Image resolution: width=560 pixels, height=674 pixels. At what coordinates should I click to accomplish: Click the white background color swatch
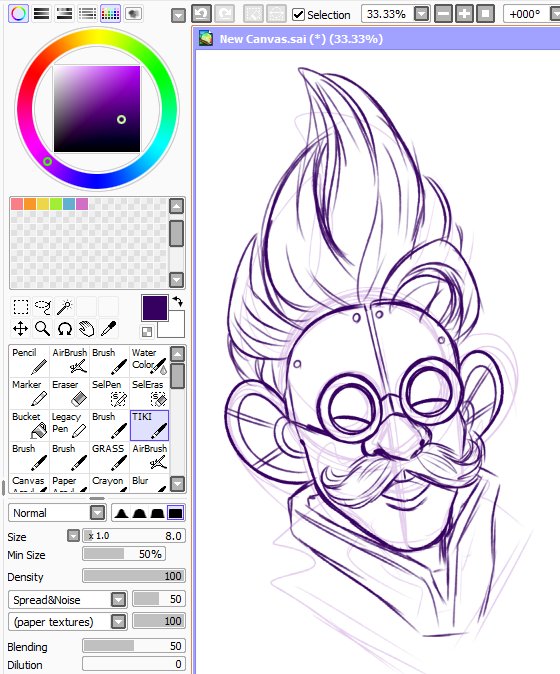point(175,328)
